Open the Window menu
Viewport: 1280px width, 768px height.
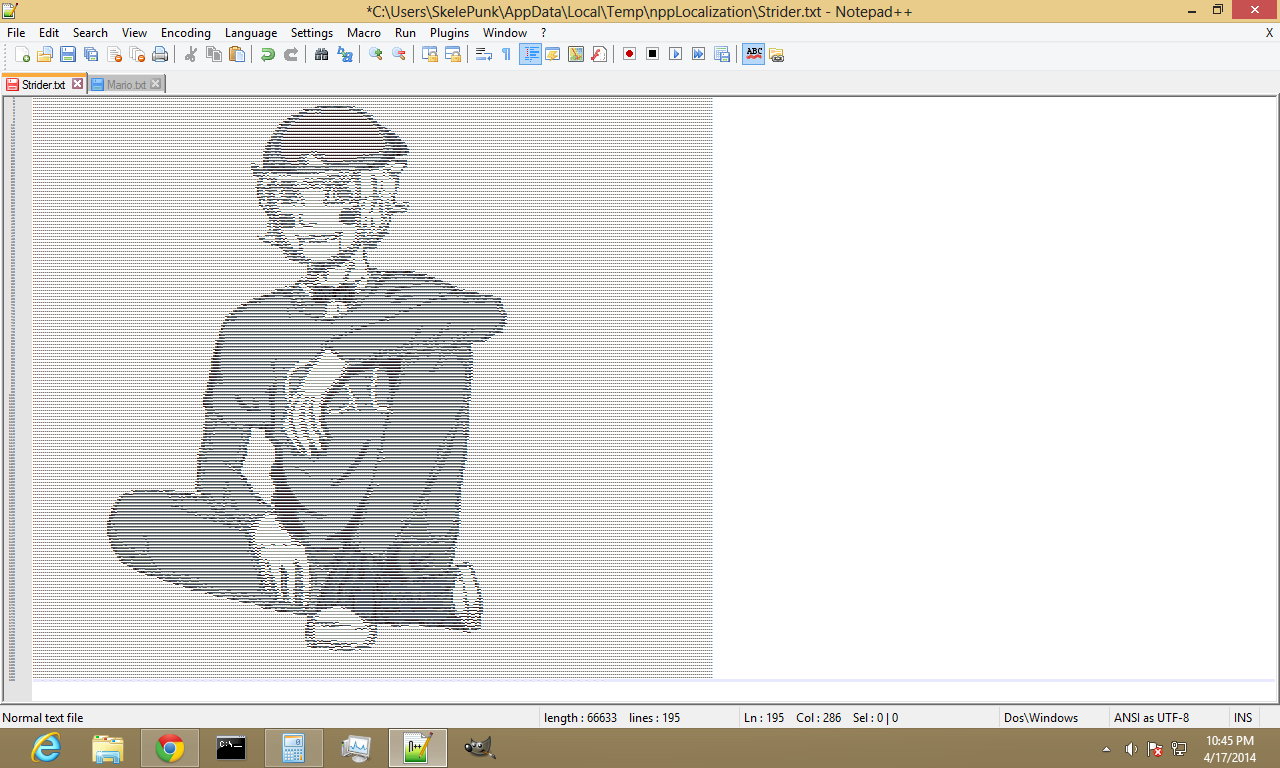tap(505, 33)
